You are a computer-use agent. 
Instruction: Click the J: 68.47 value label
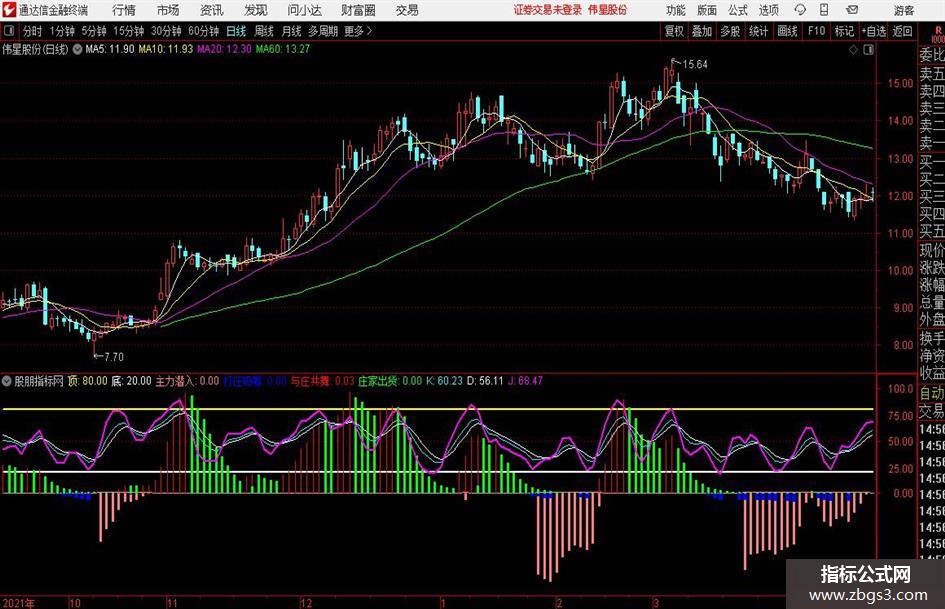point(526,381)
